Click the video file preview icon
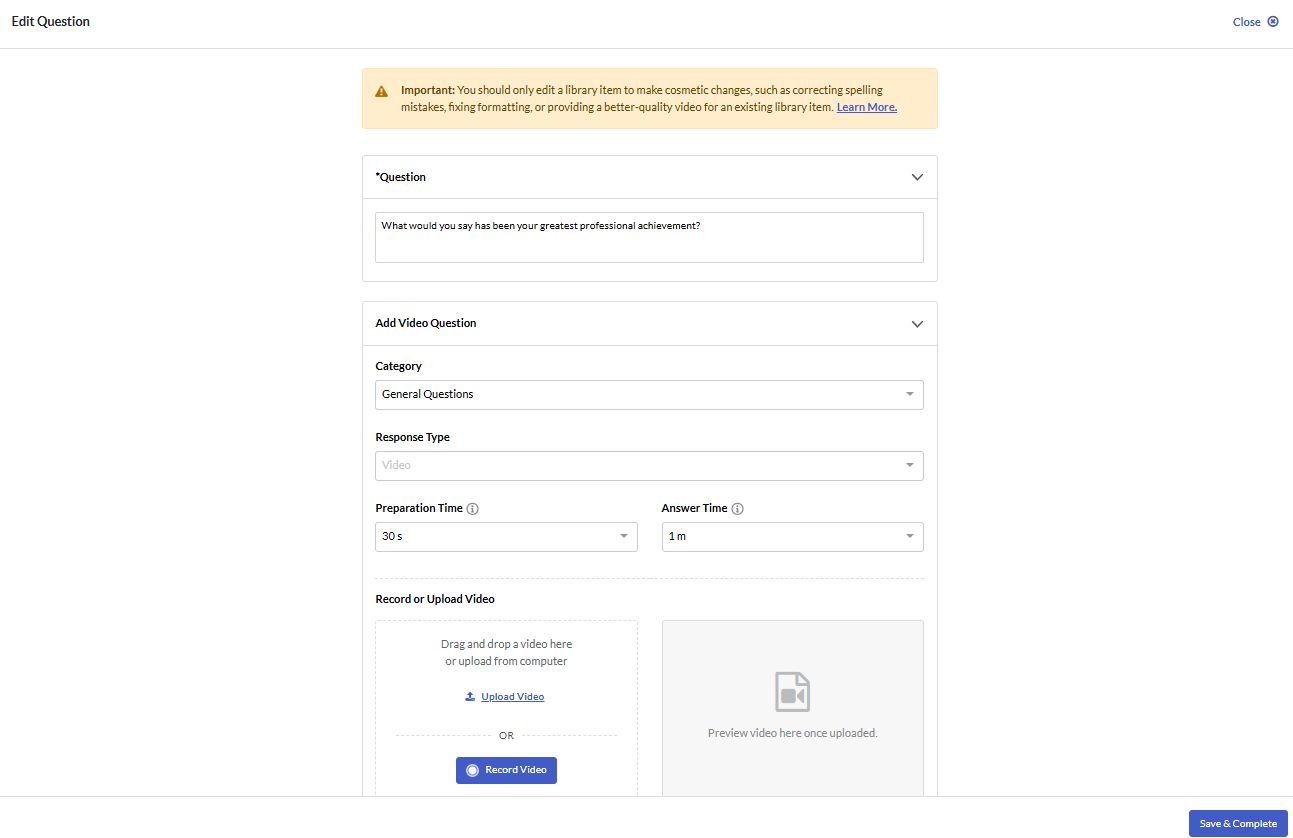 (x=793, y=692)
